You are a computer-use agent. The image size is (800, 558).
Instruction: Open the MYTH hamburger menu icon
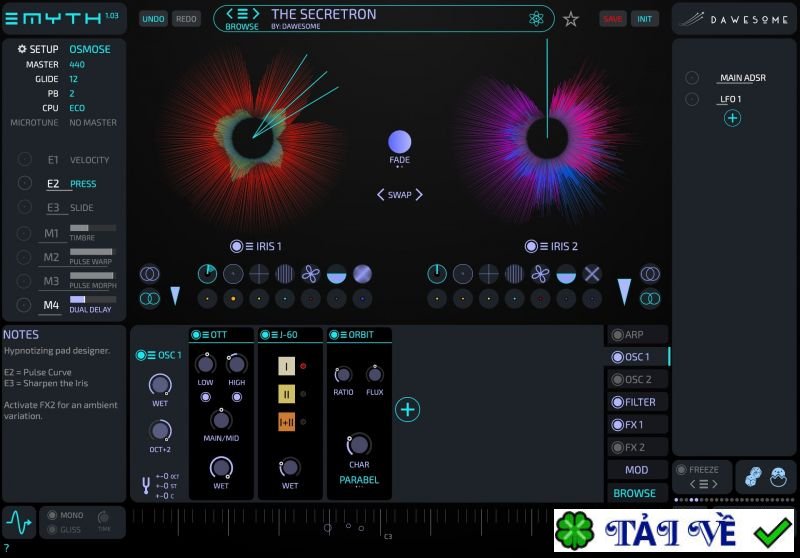pyautogui.click(x=11, y=19)
